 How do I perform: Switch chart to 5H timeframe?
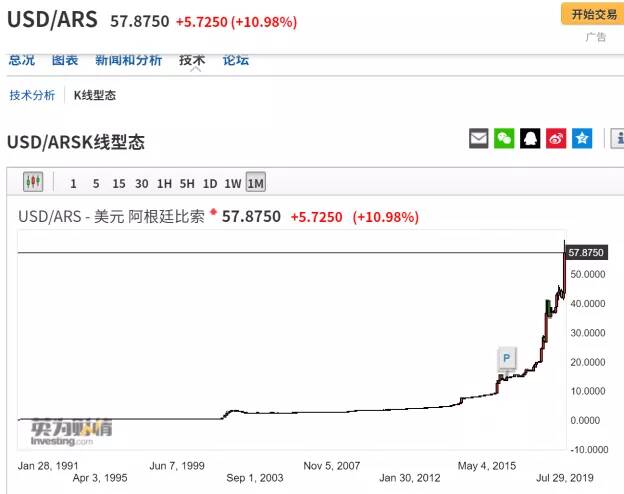click(x=187, y=184)
